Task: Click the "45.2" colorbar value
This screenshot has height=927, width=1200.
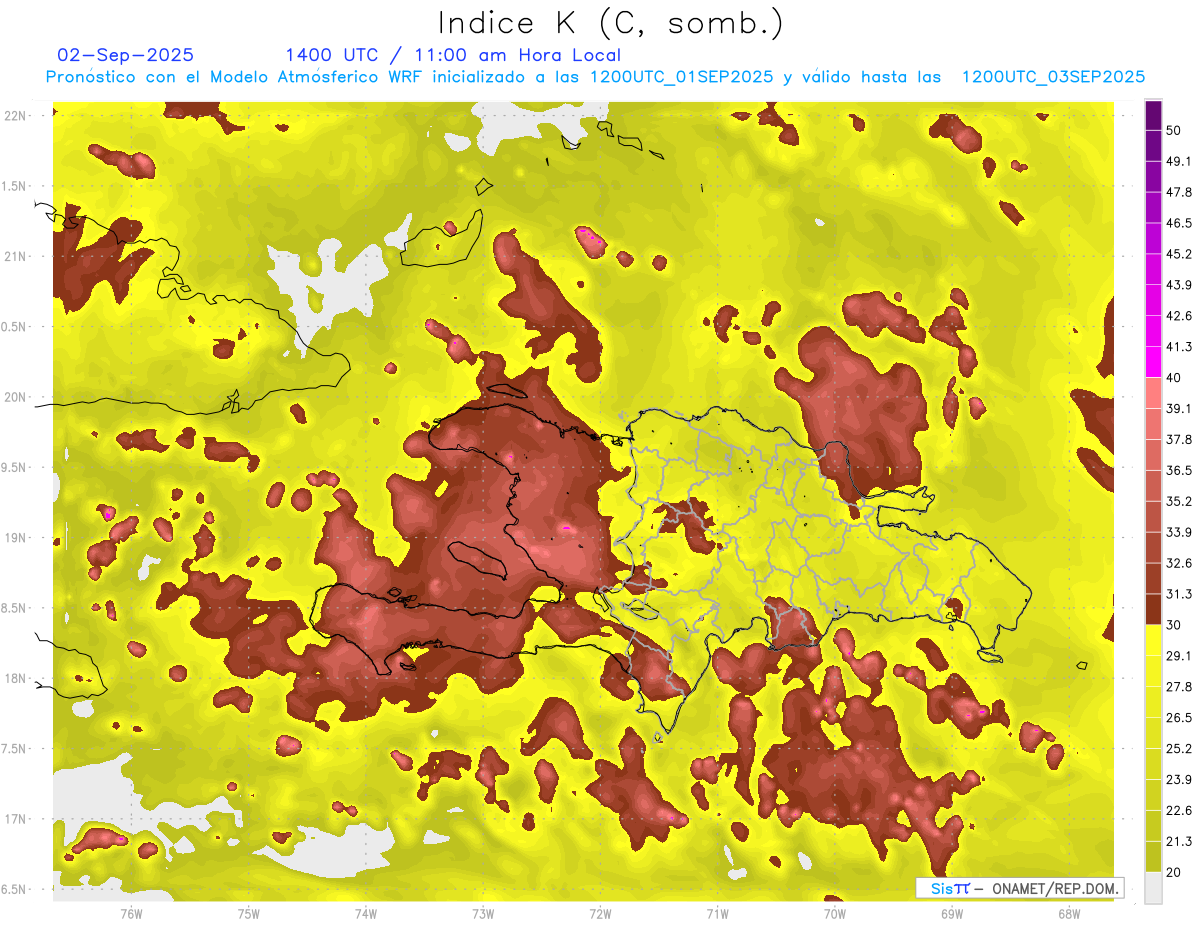Action: [1178, 254]
